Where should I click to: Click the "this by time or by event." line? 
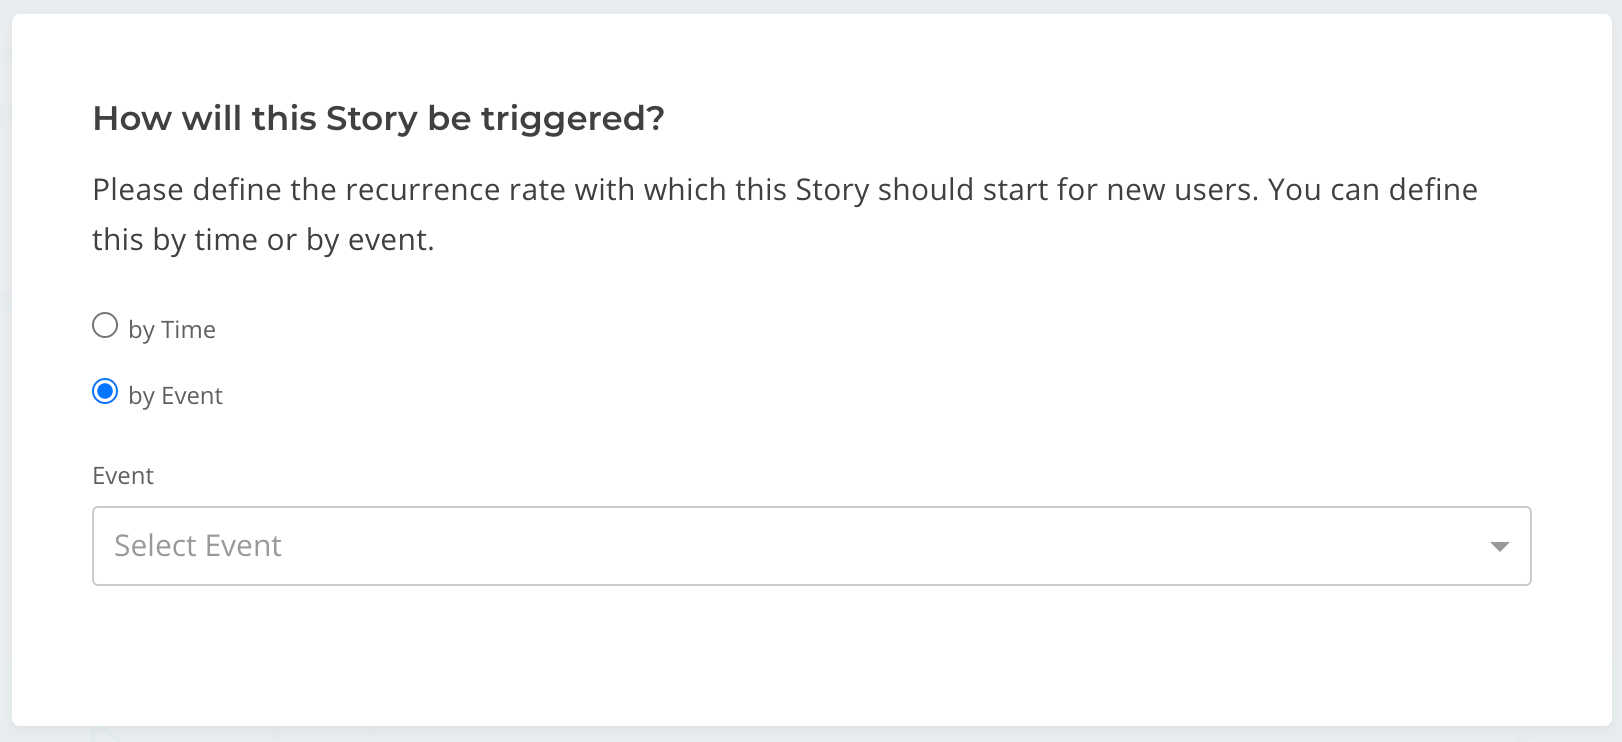(x=263, y=240)
